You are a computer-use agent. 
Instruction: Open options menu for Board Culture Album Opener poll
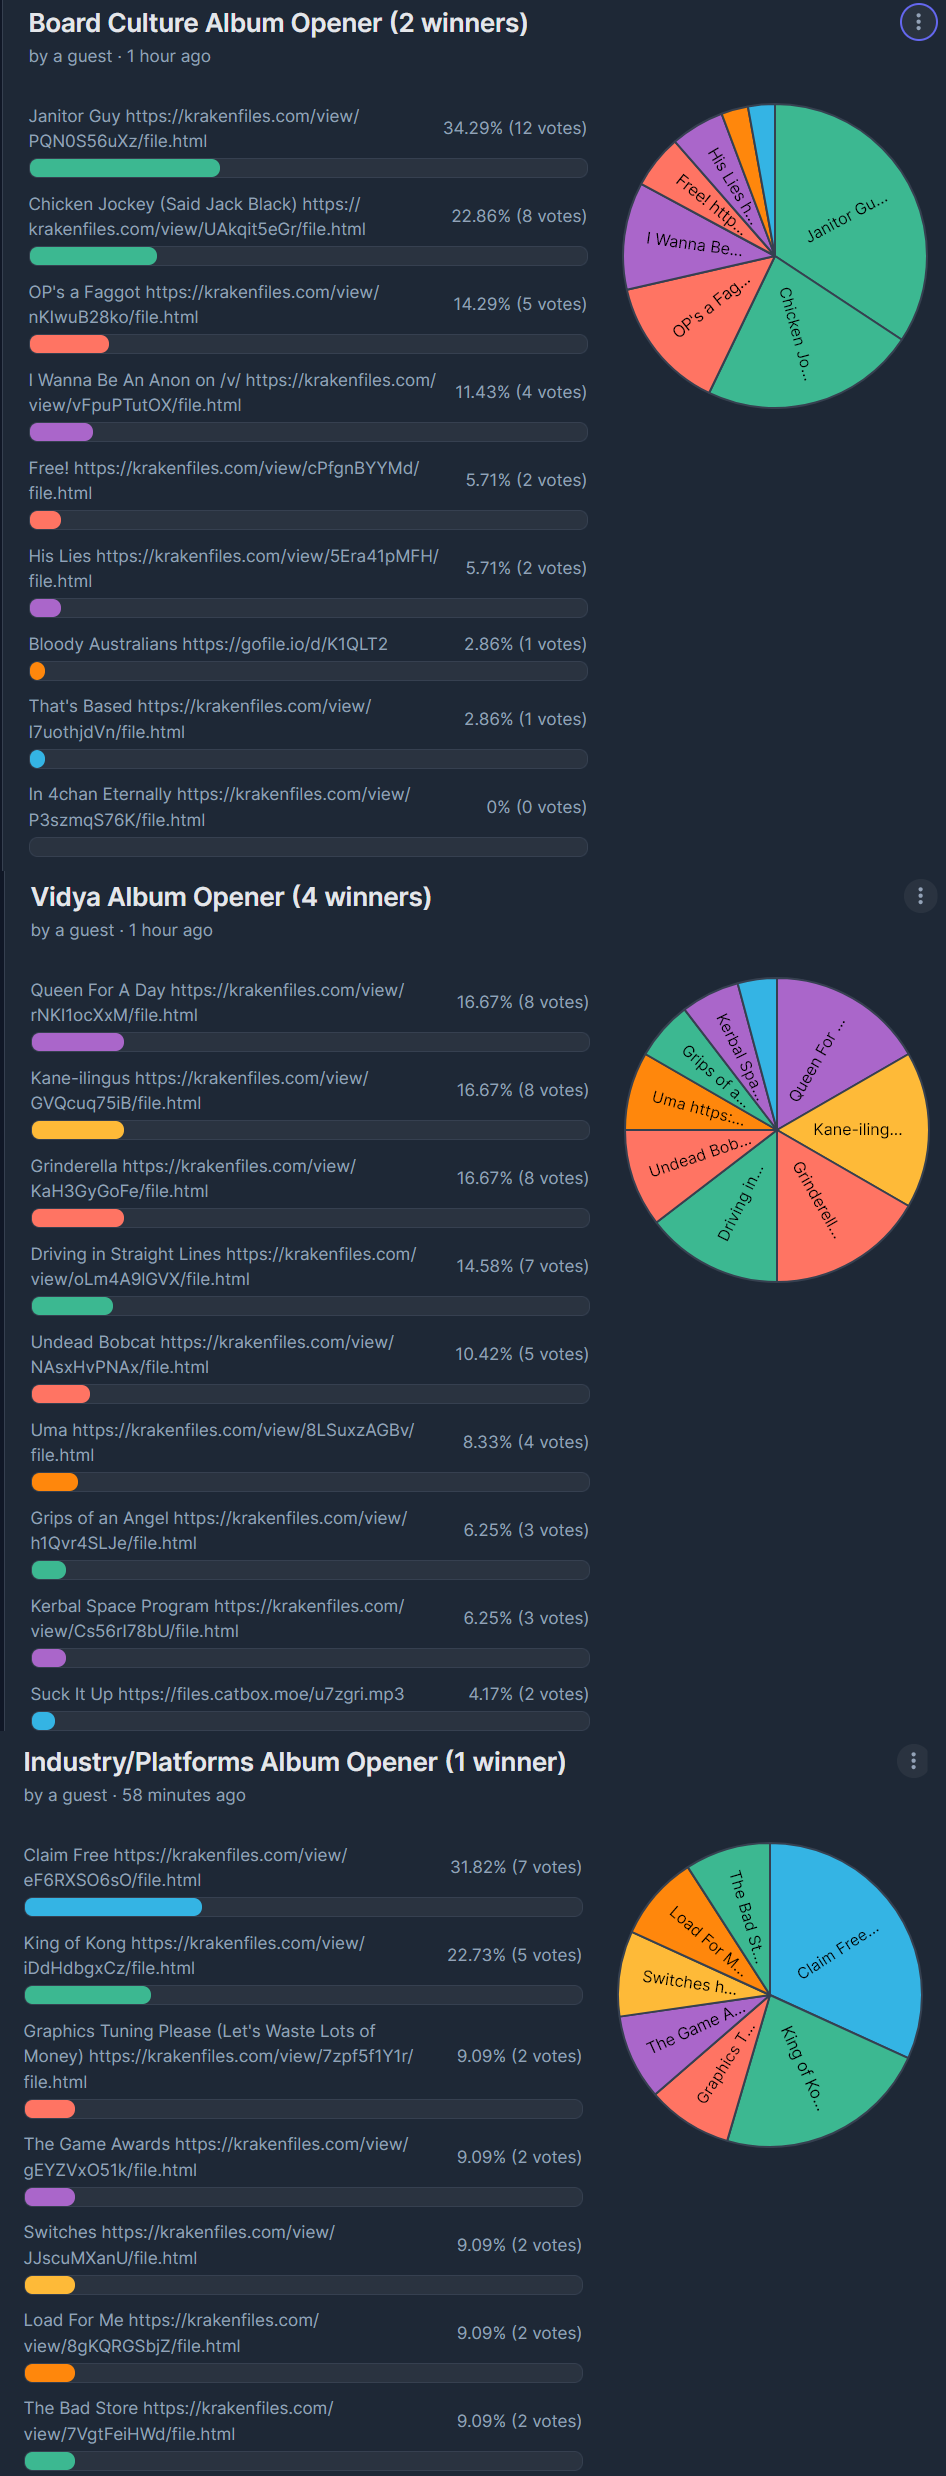click(x=918, y=22)
